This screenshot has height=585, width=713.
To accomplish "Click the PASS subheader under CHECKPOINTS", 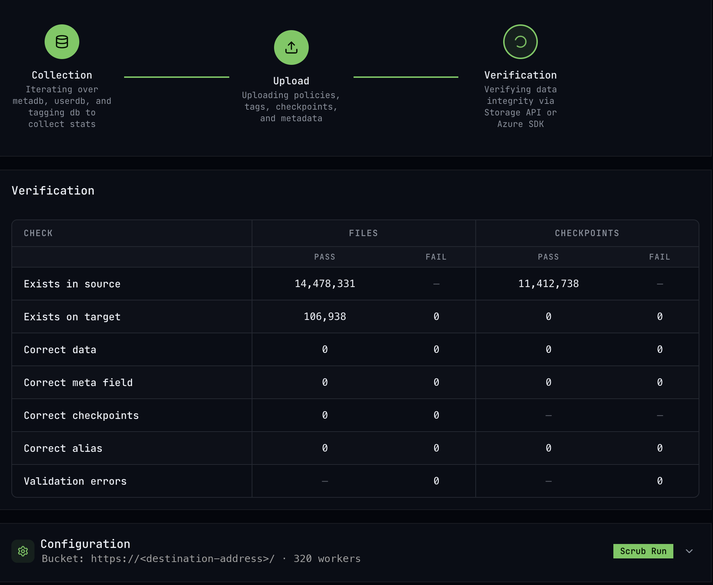I will [548, 257].
